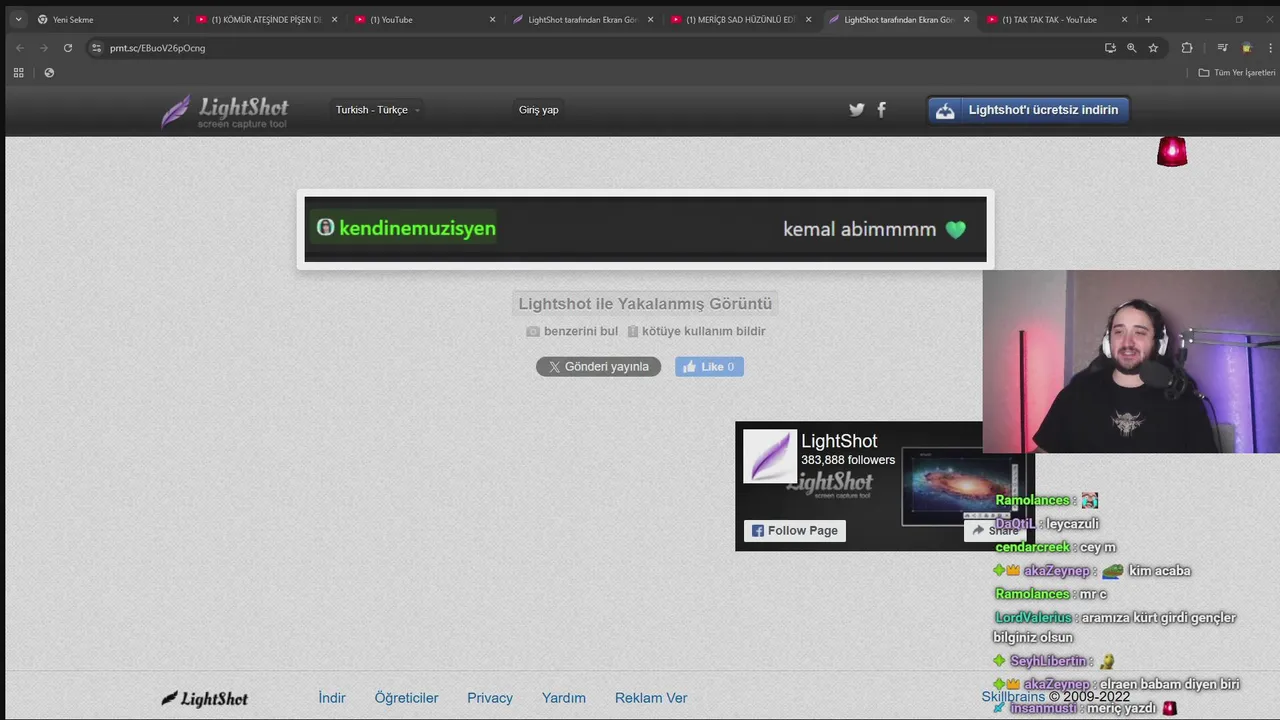The width and height of the screenshot is (1280, 720).
Task: Click chat username SeyhLibertin
Action: point(1047,661)
